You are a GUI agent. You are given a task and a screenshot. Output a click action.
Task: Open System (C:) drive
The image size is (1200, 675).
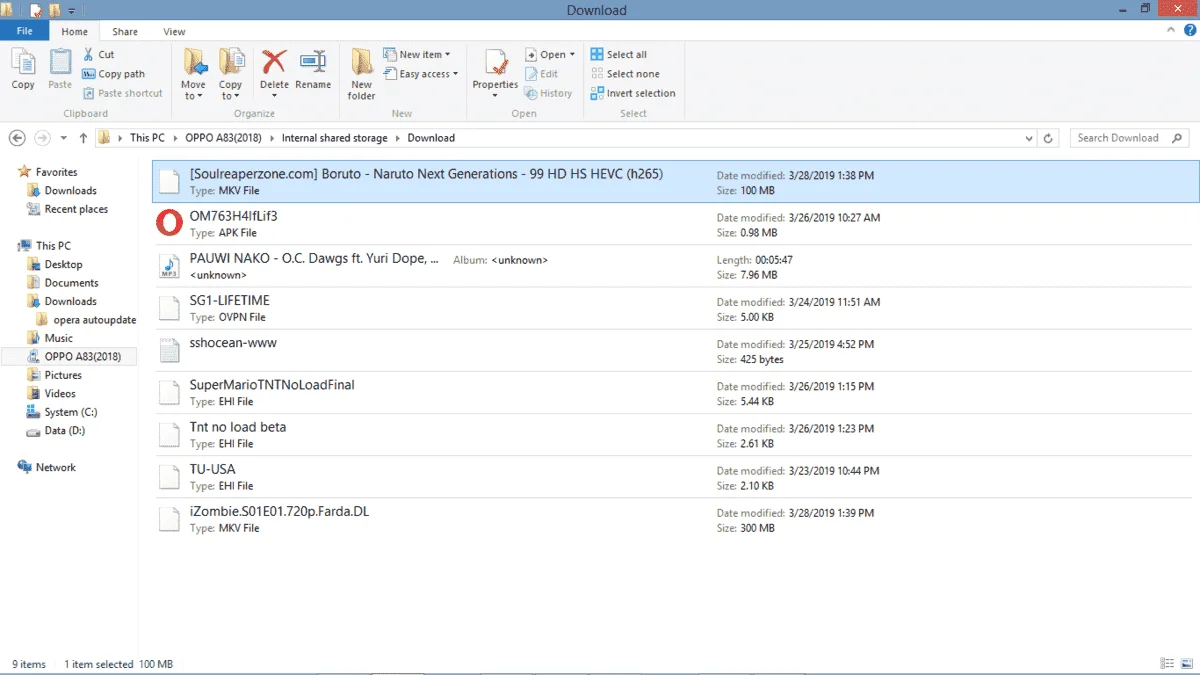(70, 412)
